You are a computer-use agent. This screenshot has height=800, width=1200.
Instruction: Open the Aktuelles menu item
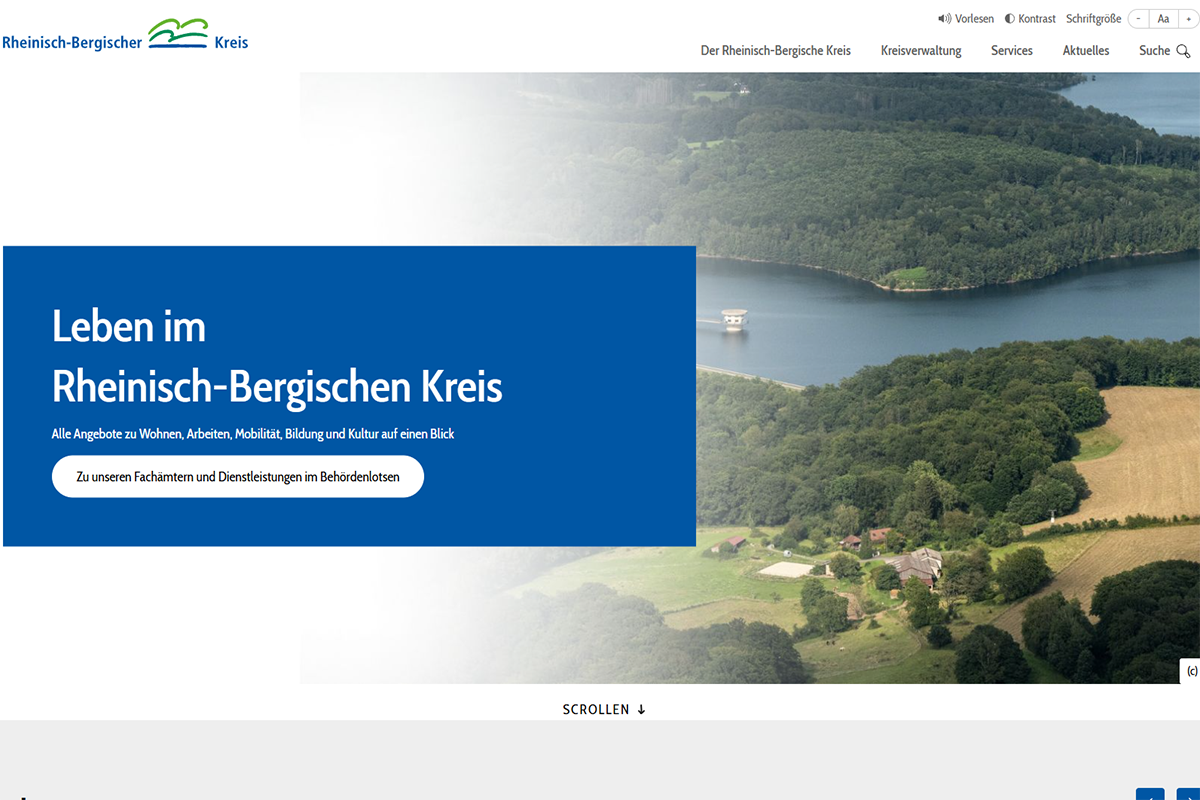pos(1086,51)
